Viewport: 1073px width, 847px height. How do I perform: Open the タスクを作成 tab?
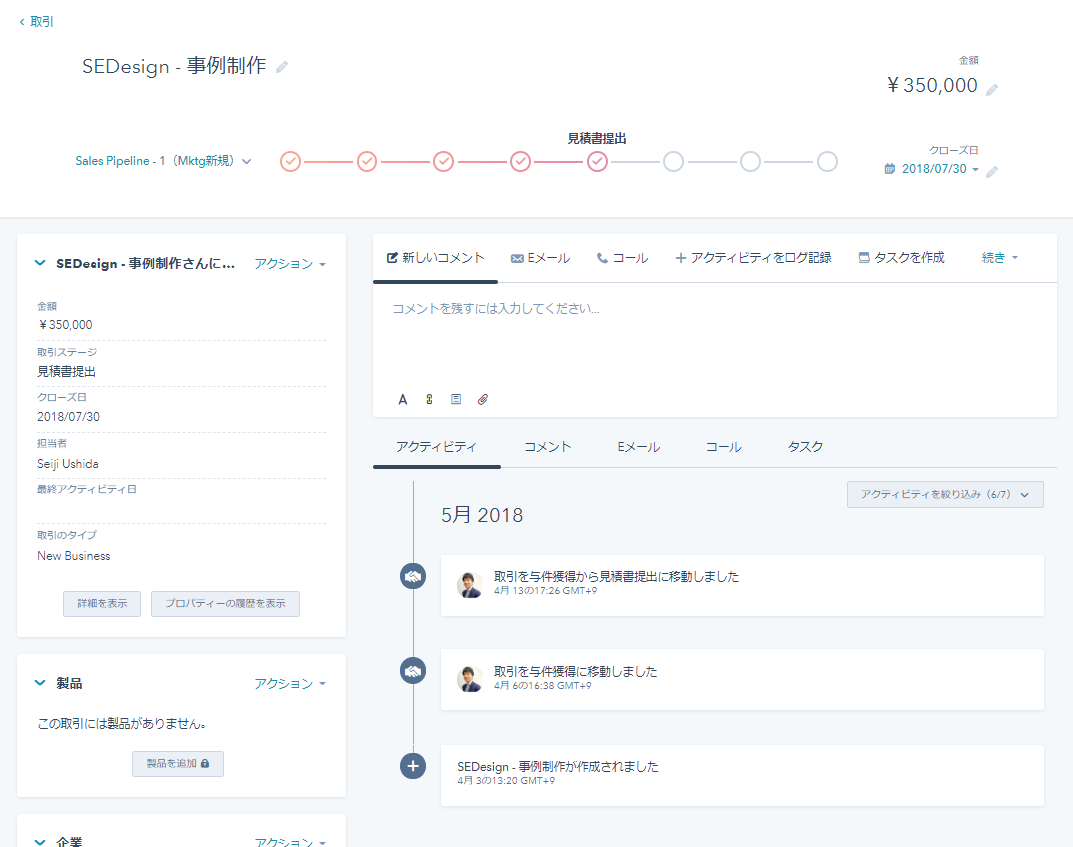click(901, 258)
